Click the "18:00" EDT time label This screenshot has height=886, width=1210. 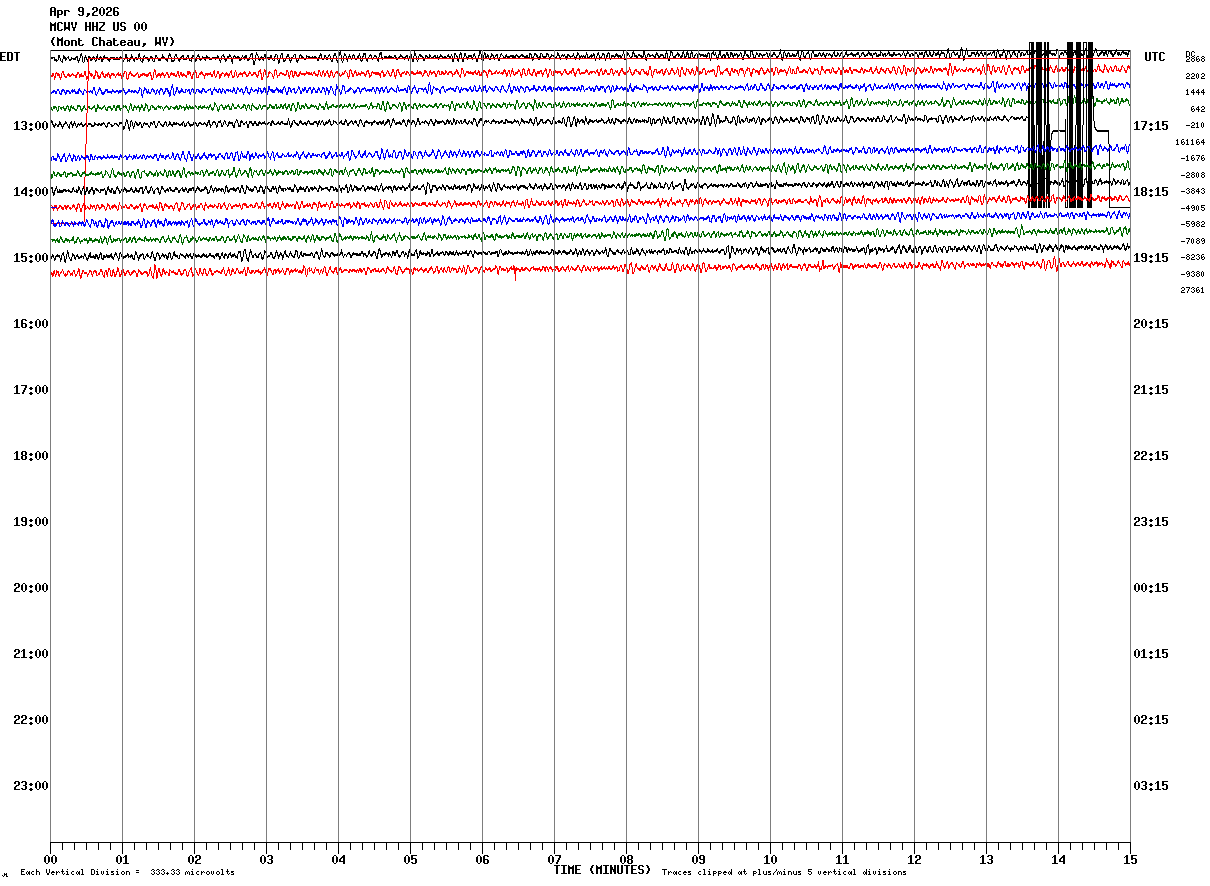31,456
